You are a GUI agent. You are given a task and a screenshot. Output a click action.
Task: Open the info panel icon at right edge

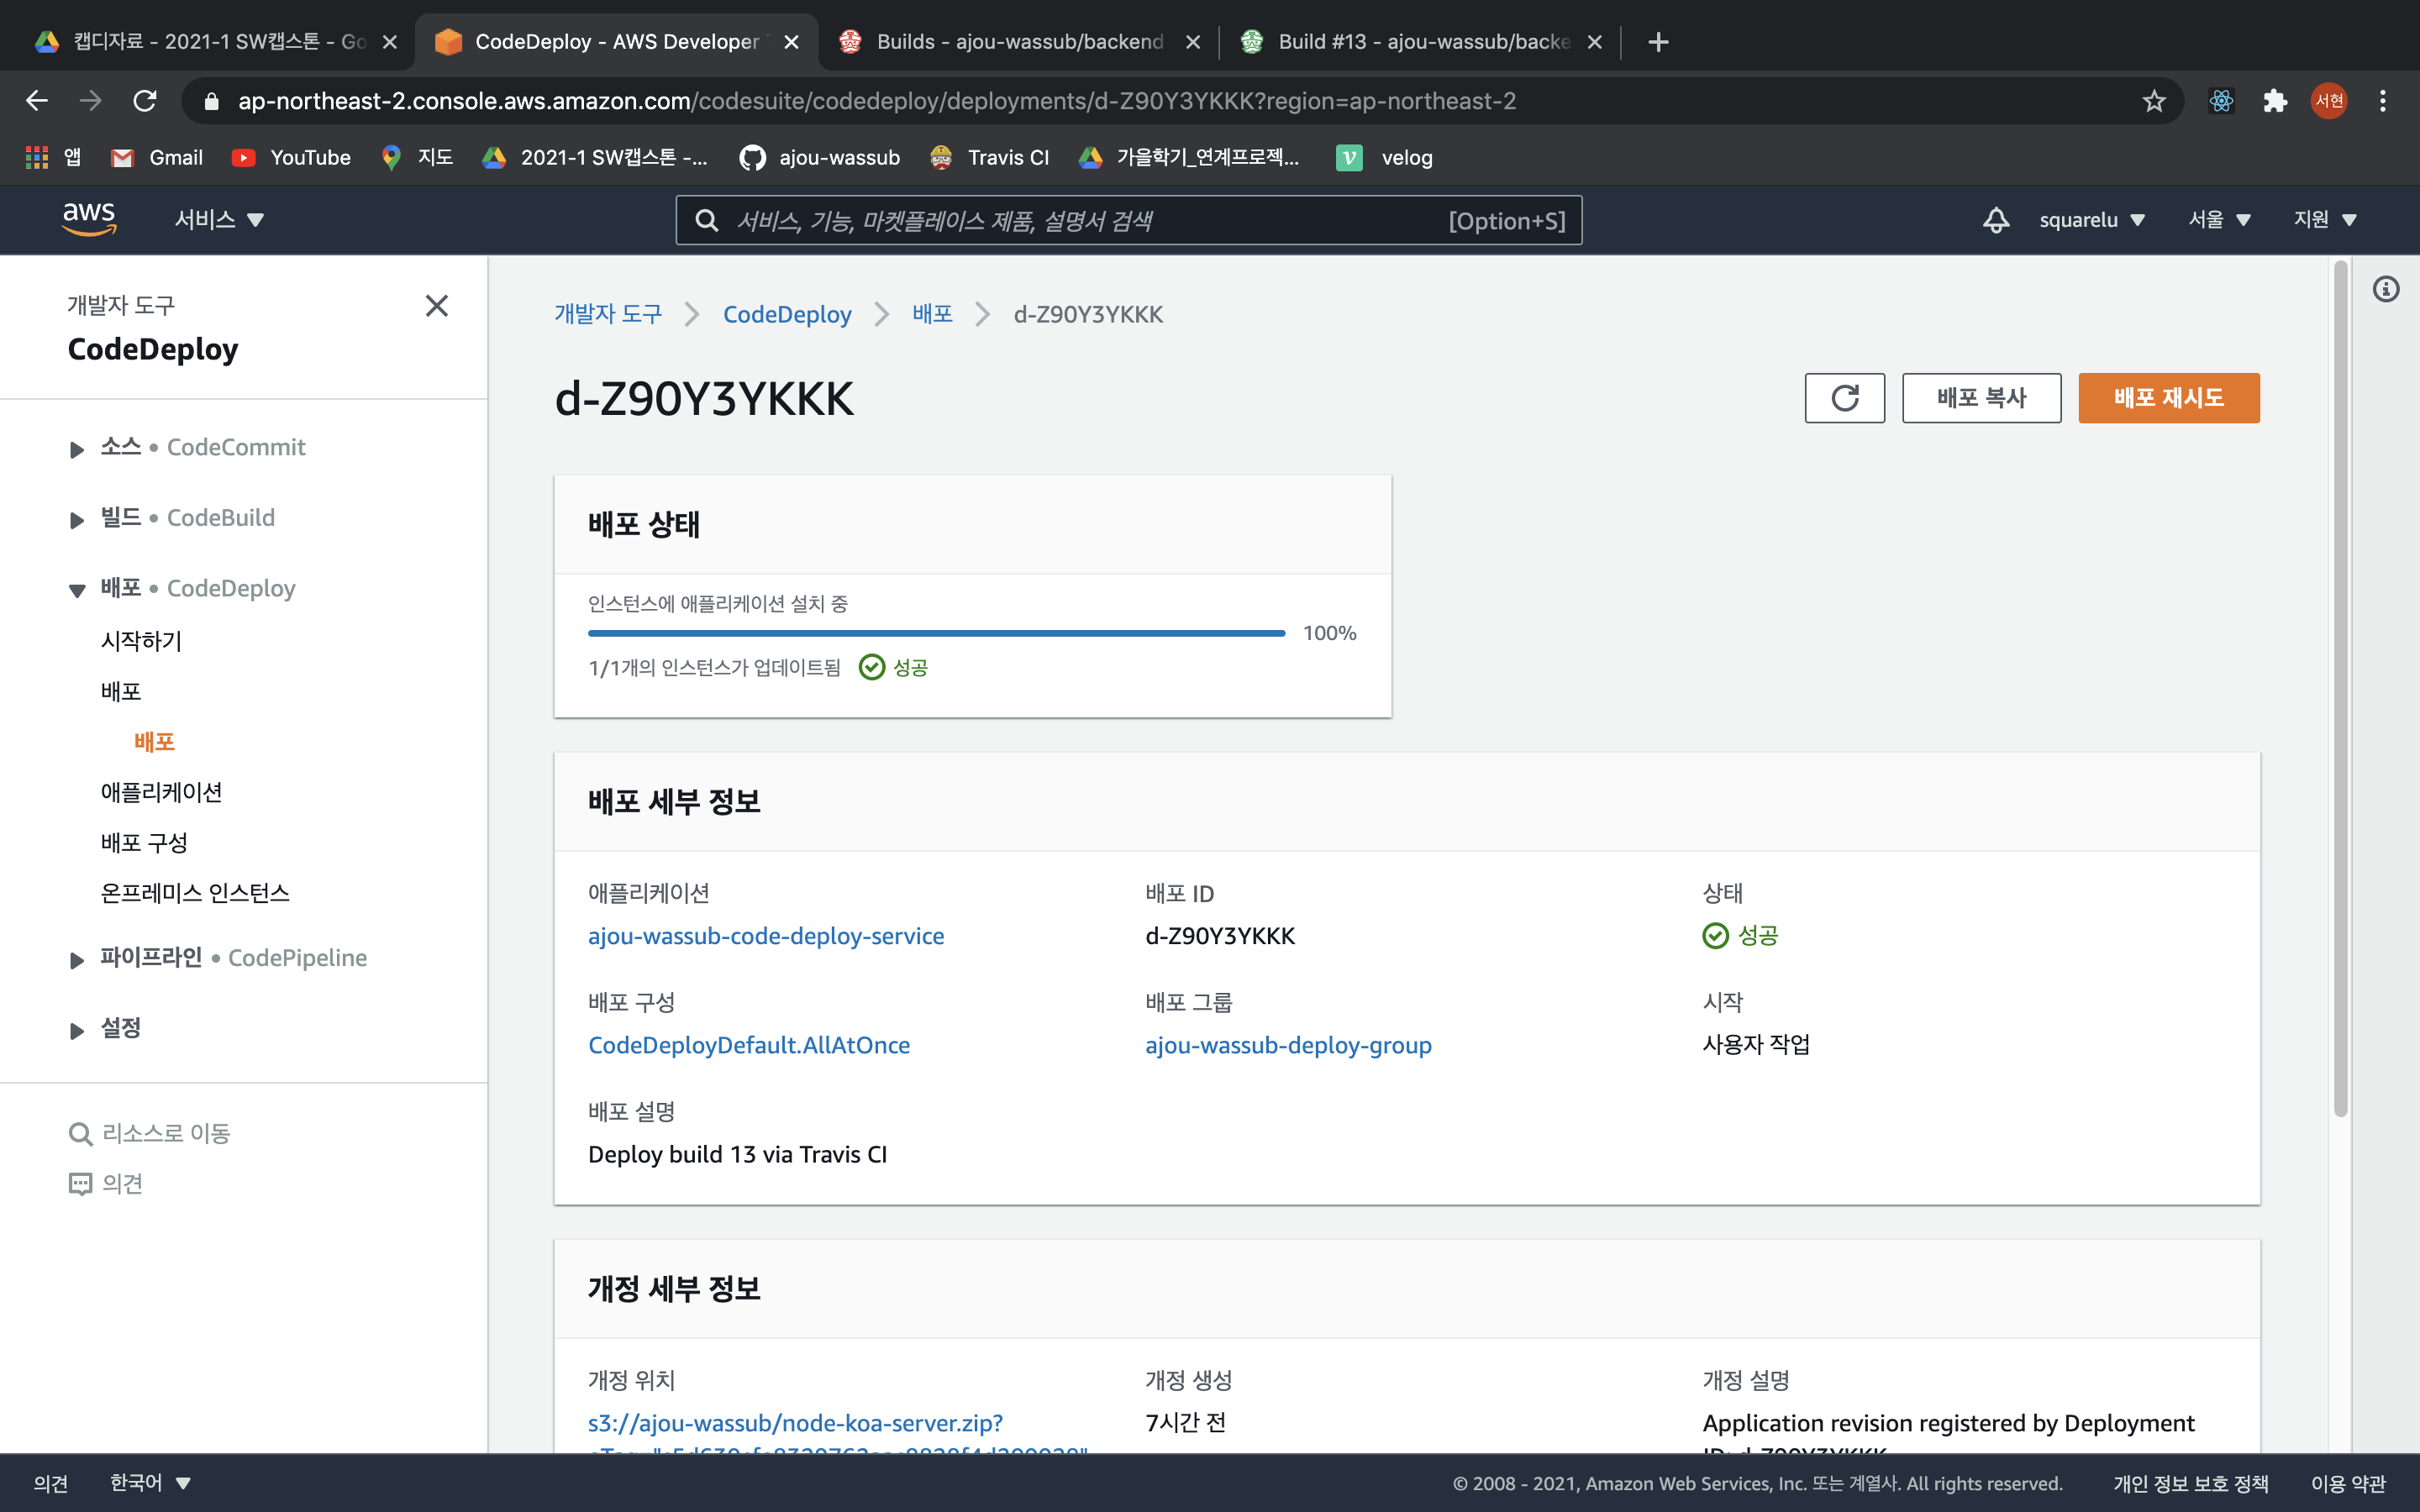pyautogui.click(x=2386, y=289)
